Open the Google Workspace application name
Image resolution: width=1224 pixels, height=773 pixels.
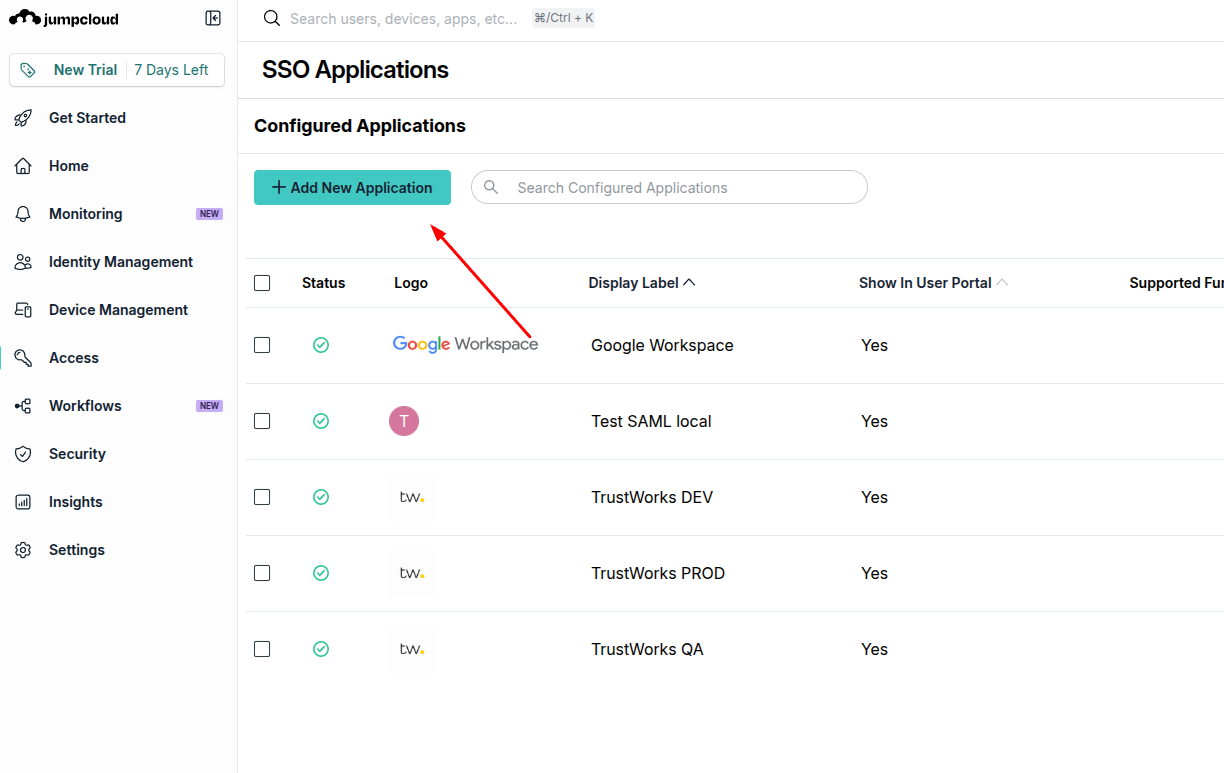tap(662, 345)
